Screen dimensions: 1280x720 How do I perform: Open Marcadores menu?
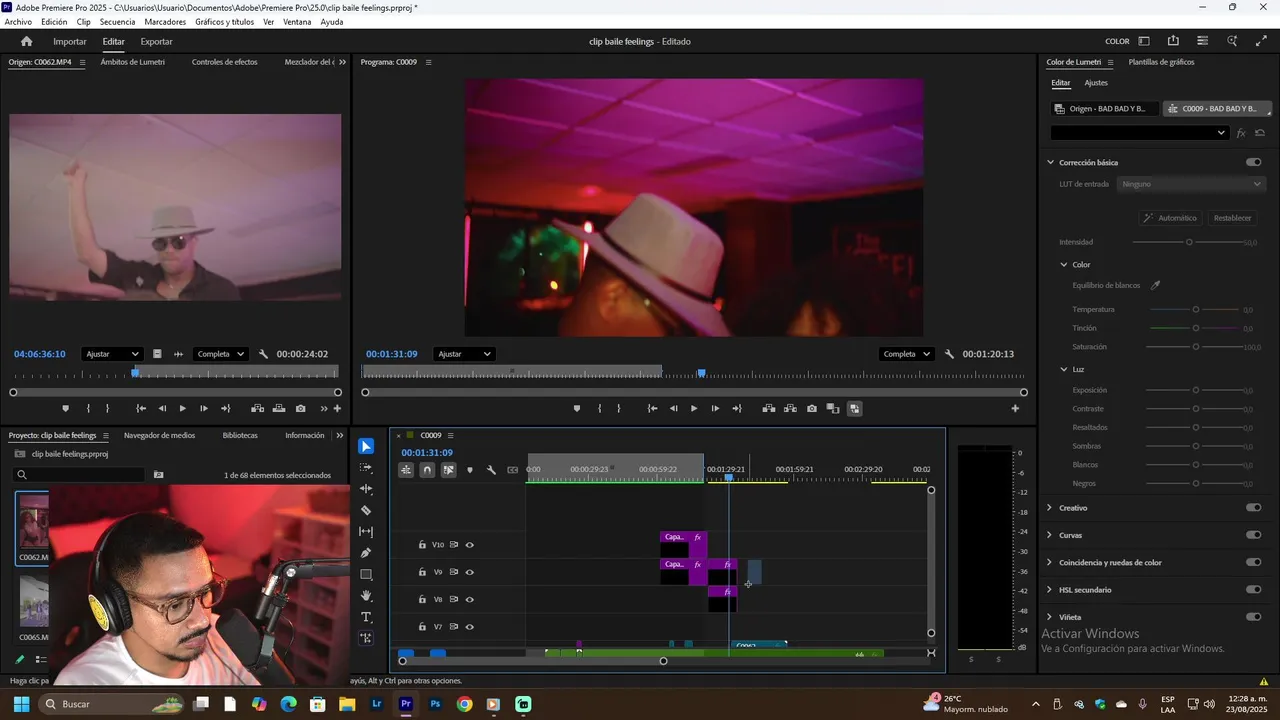pos(165,21)
